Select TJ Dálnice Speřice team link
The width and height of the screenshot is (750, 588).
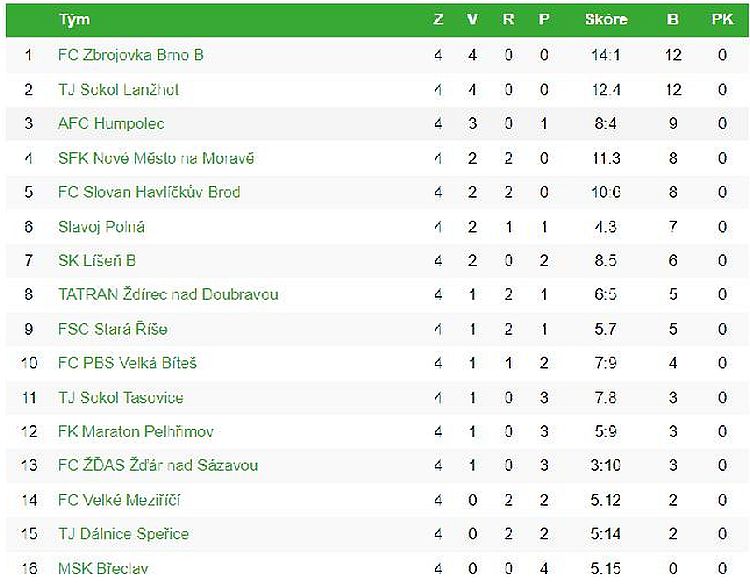(123, 533)
